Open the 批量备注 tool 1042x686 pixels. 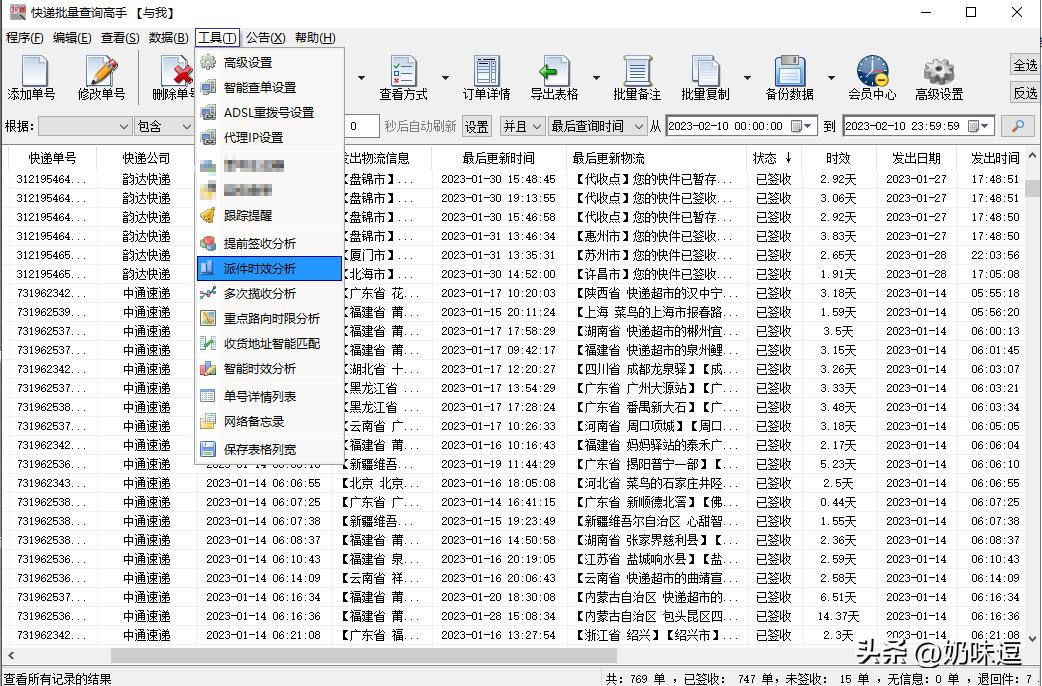[x=637, y=77]
